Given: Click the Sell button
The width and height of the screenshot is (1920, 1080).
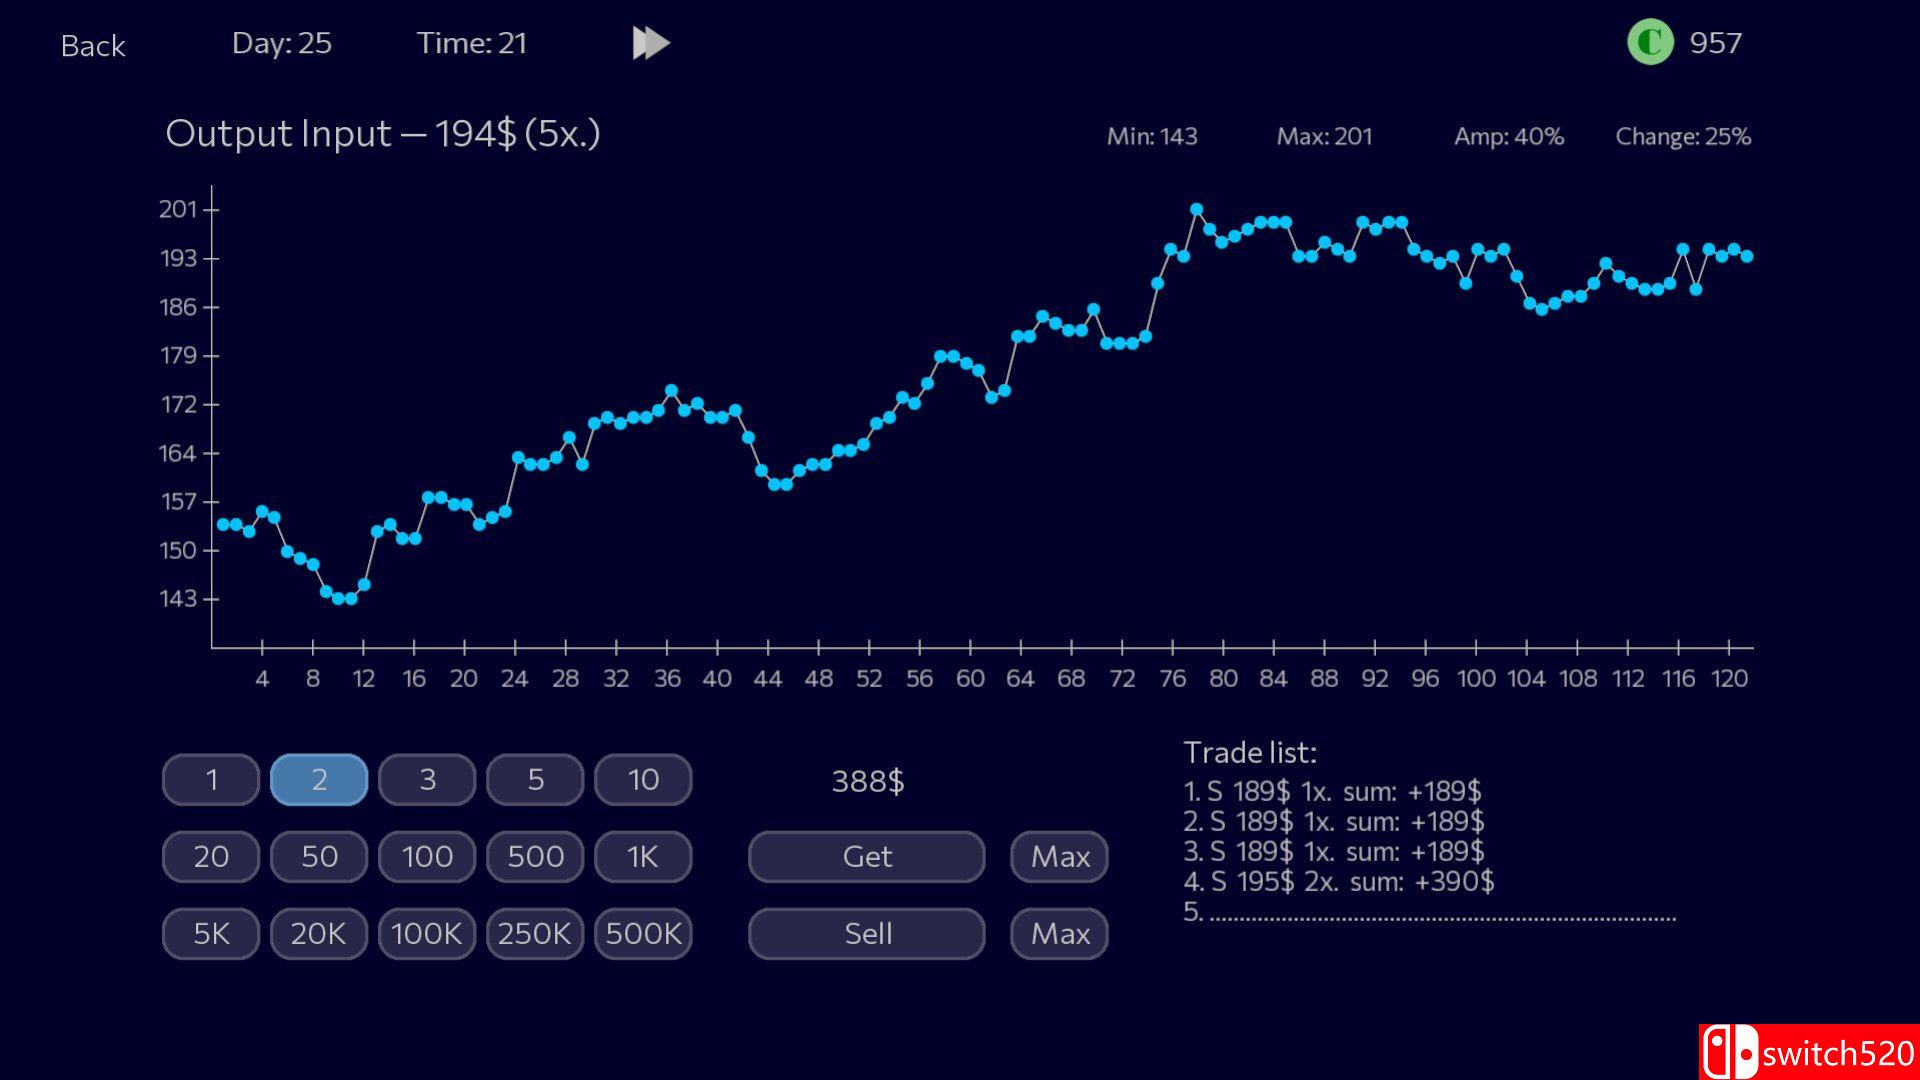Looking at the screenshot, I should 865,933.
